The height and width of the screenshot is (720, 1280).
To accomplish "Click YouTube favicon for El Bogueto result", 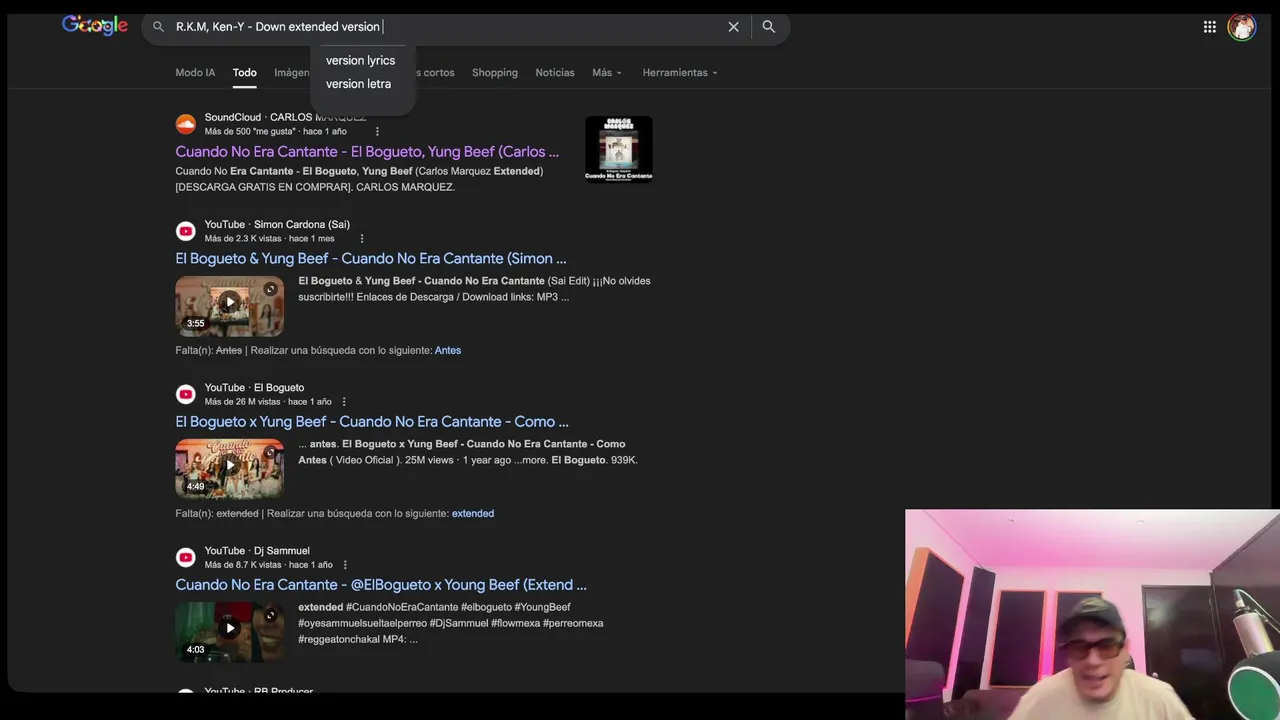I will click(x=186, y=394).
